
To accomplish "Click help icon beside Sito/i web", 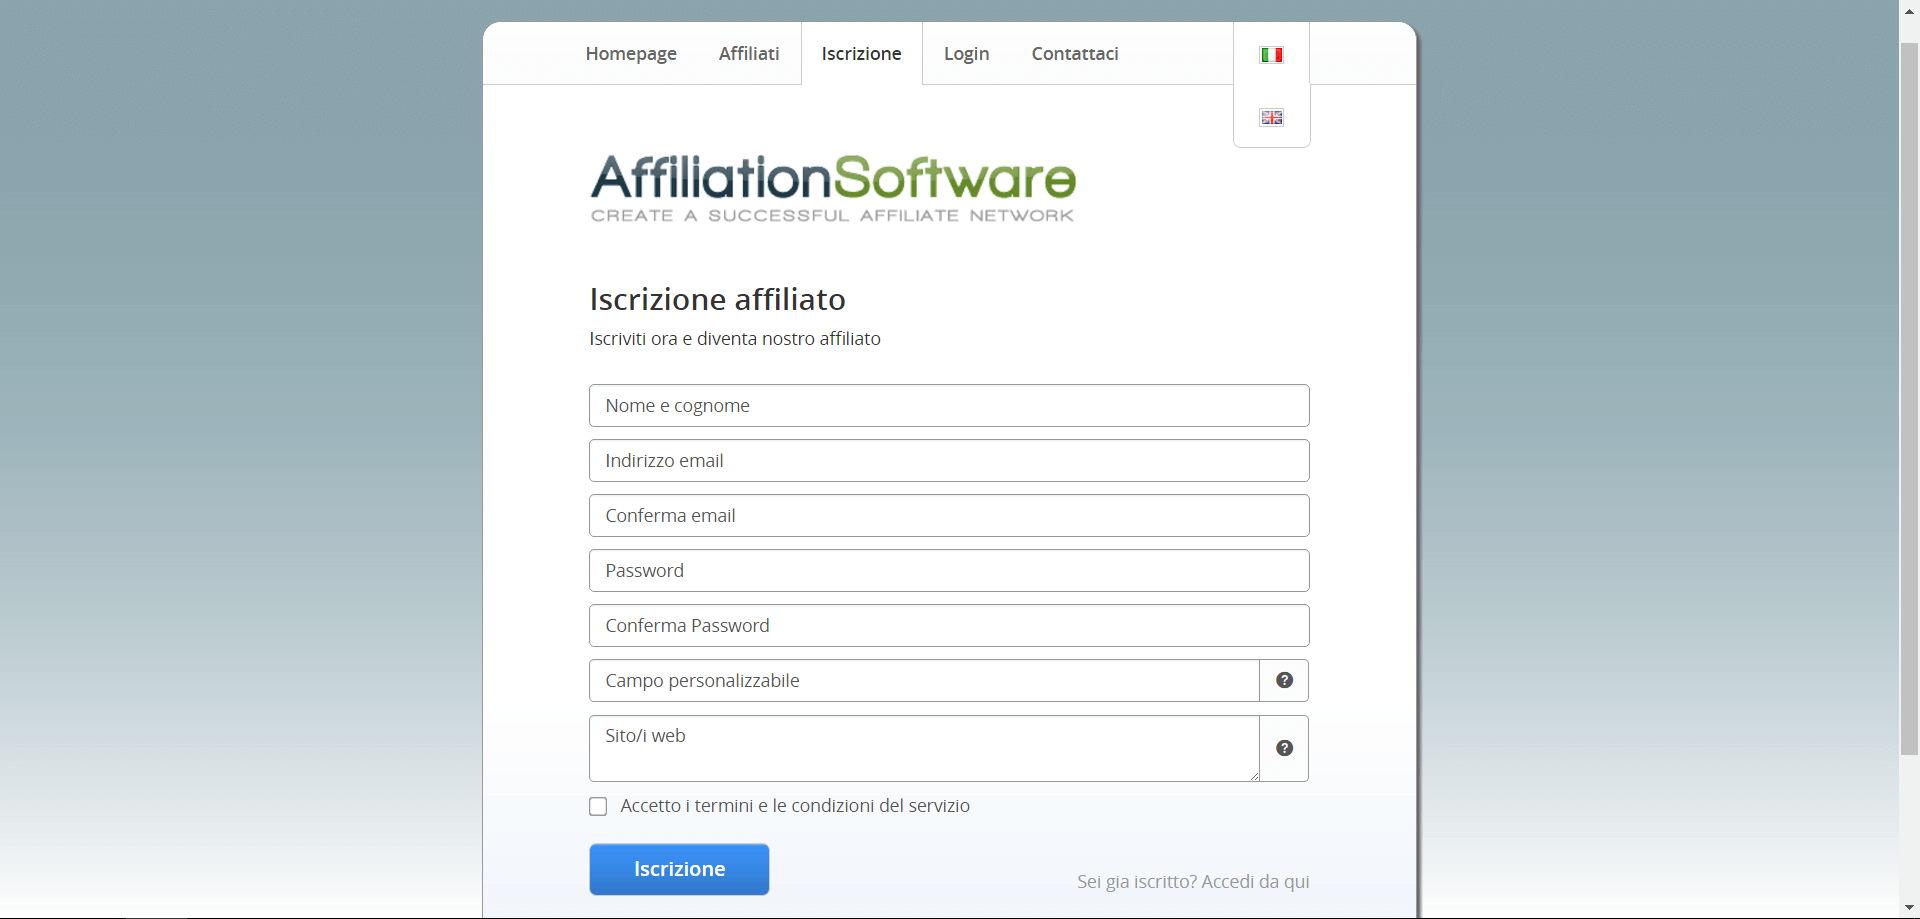I will [x=1284, y=749].
